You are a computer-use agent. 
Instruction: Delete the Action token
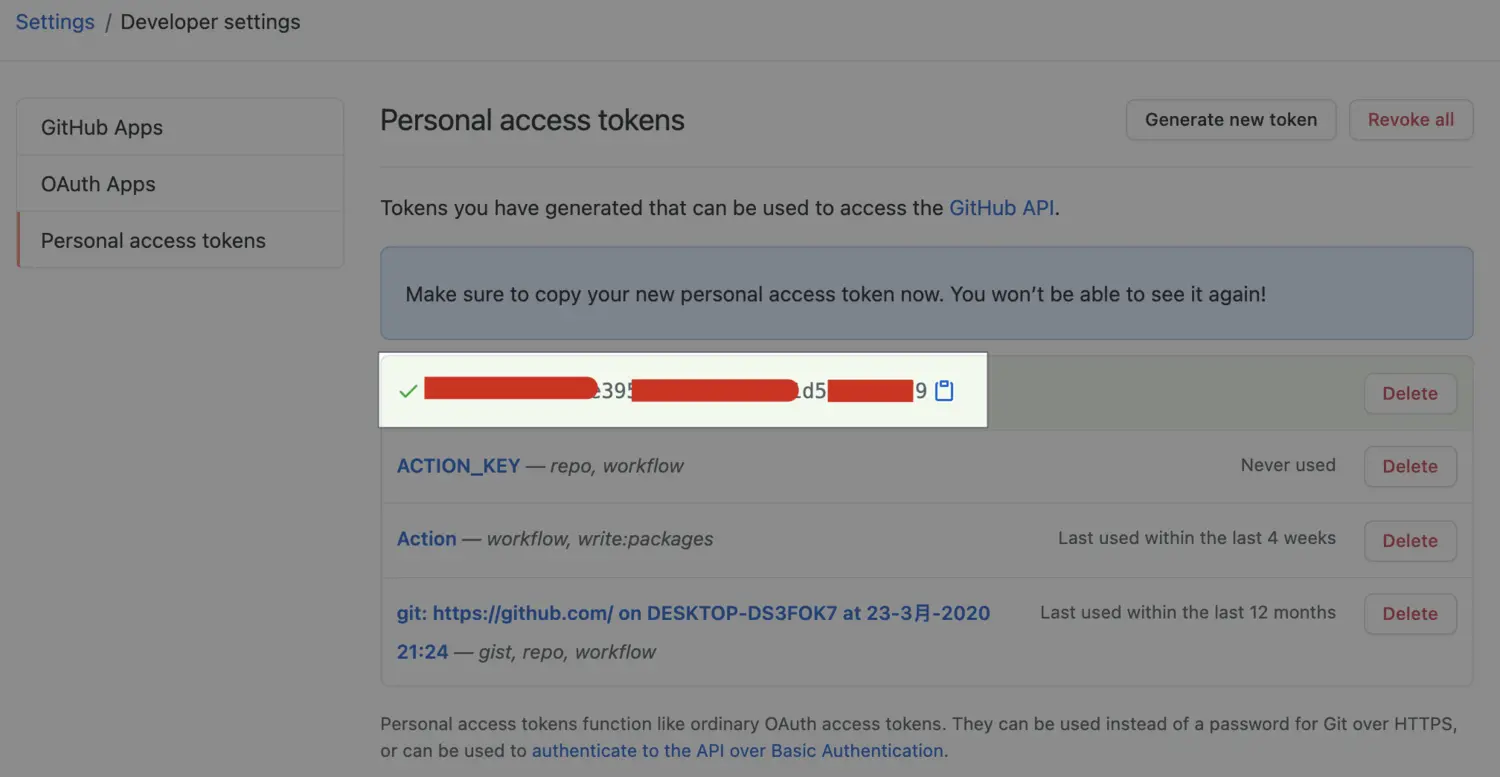[x=1409, y=540]
